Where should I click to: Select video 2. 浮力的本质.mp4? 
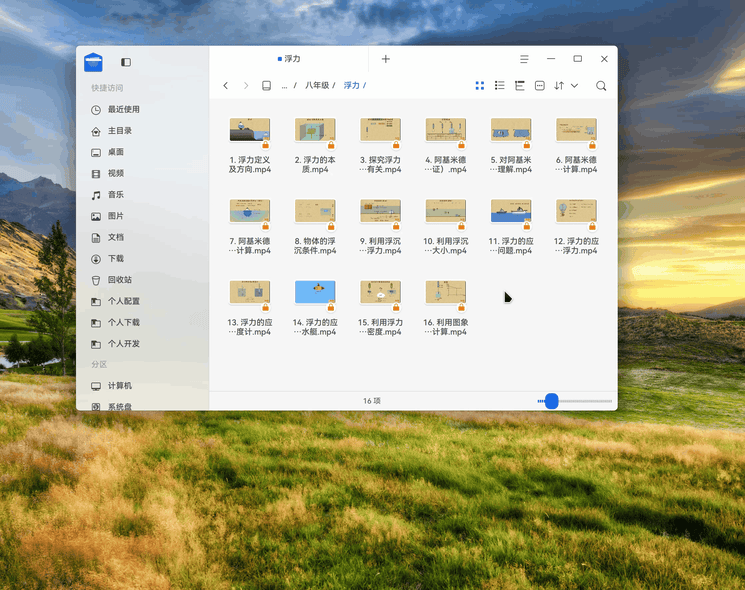(x=315, y=145)
